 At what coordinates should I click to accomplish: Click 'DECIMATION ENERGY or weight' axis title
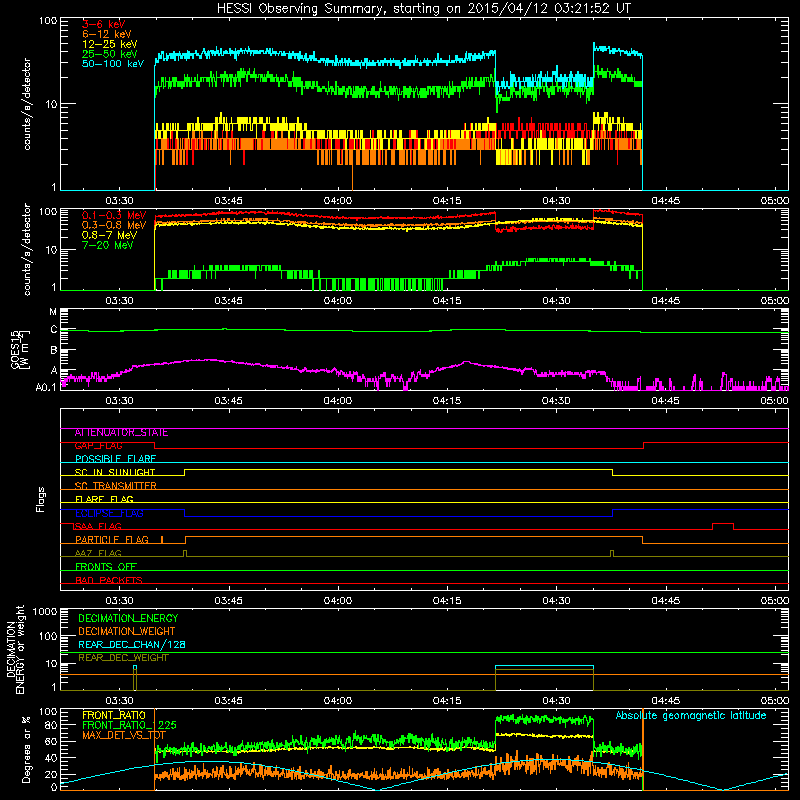coord(15,649)
